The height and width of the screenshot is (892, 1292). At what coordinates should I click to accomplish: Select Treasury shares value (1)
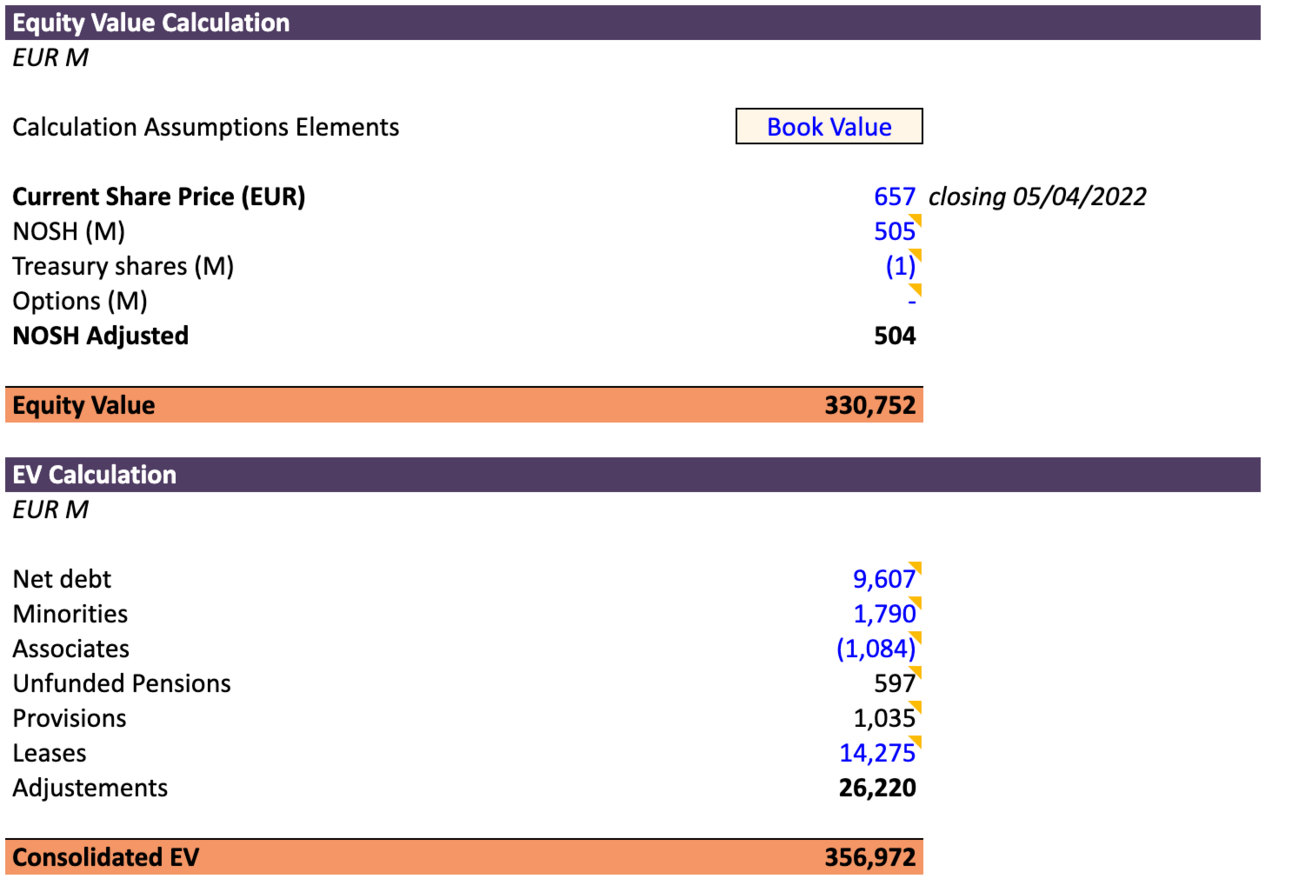tap(901, 266)
